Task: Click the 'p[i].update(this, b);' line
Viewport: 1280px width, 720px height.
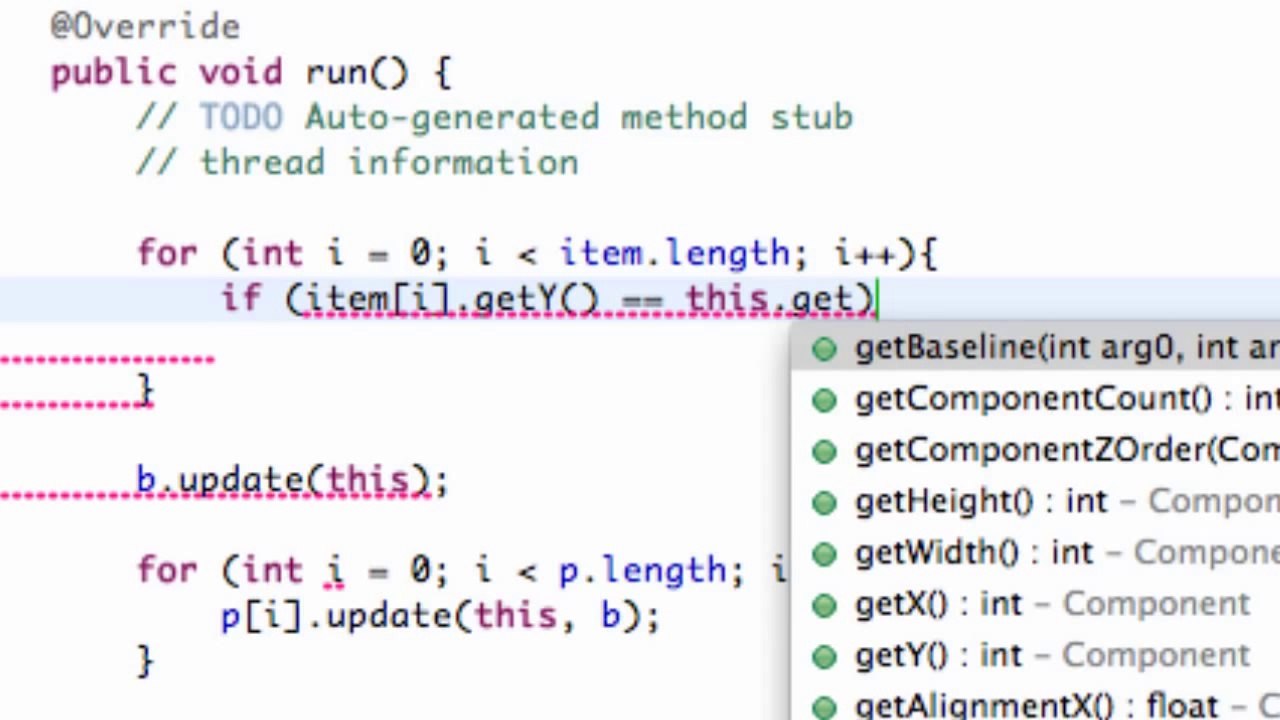Action: point(440,617)
